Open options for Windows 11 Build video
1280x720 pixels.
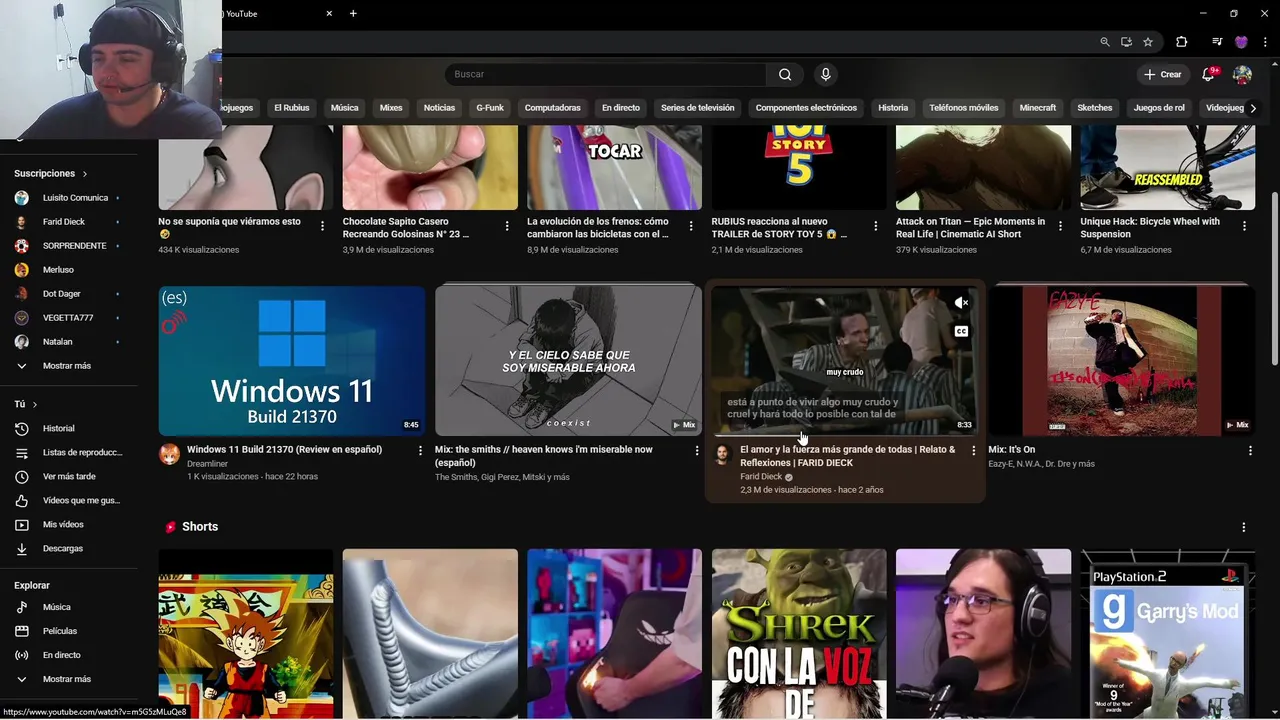click(420, 451)
